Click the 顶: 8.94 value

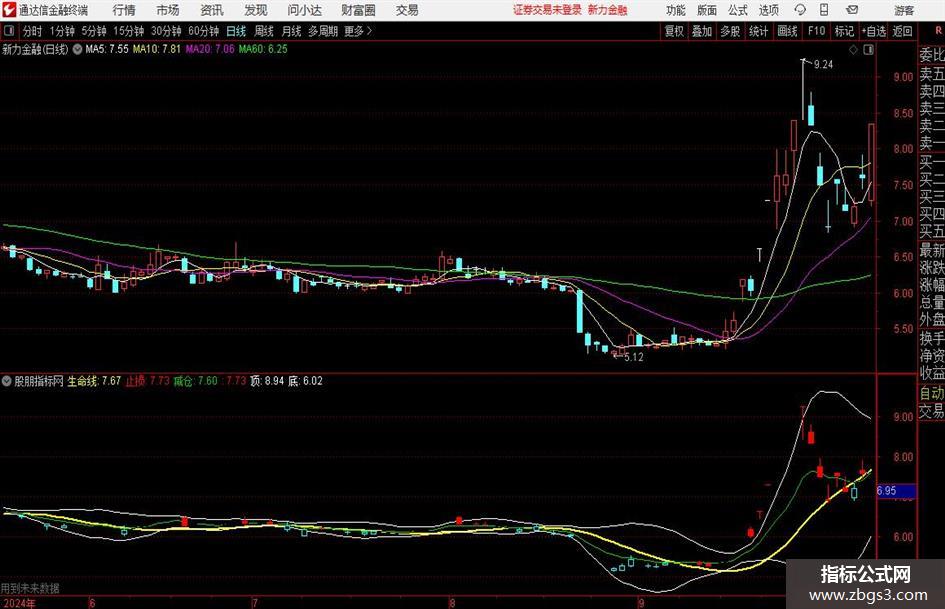click(267, 381)
